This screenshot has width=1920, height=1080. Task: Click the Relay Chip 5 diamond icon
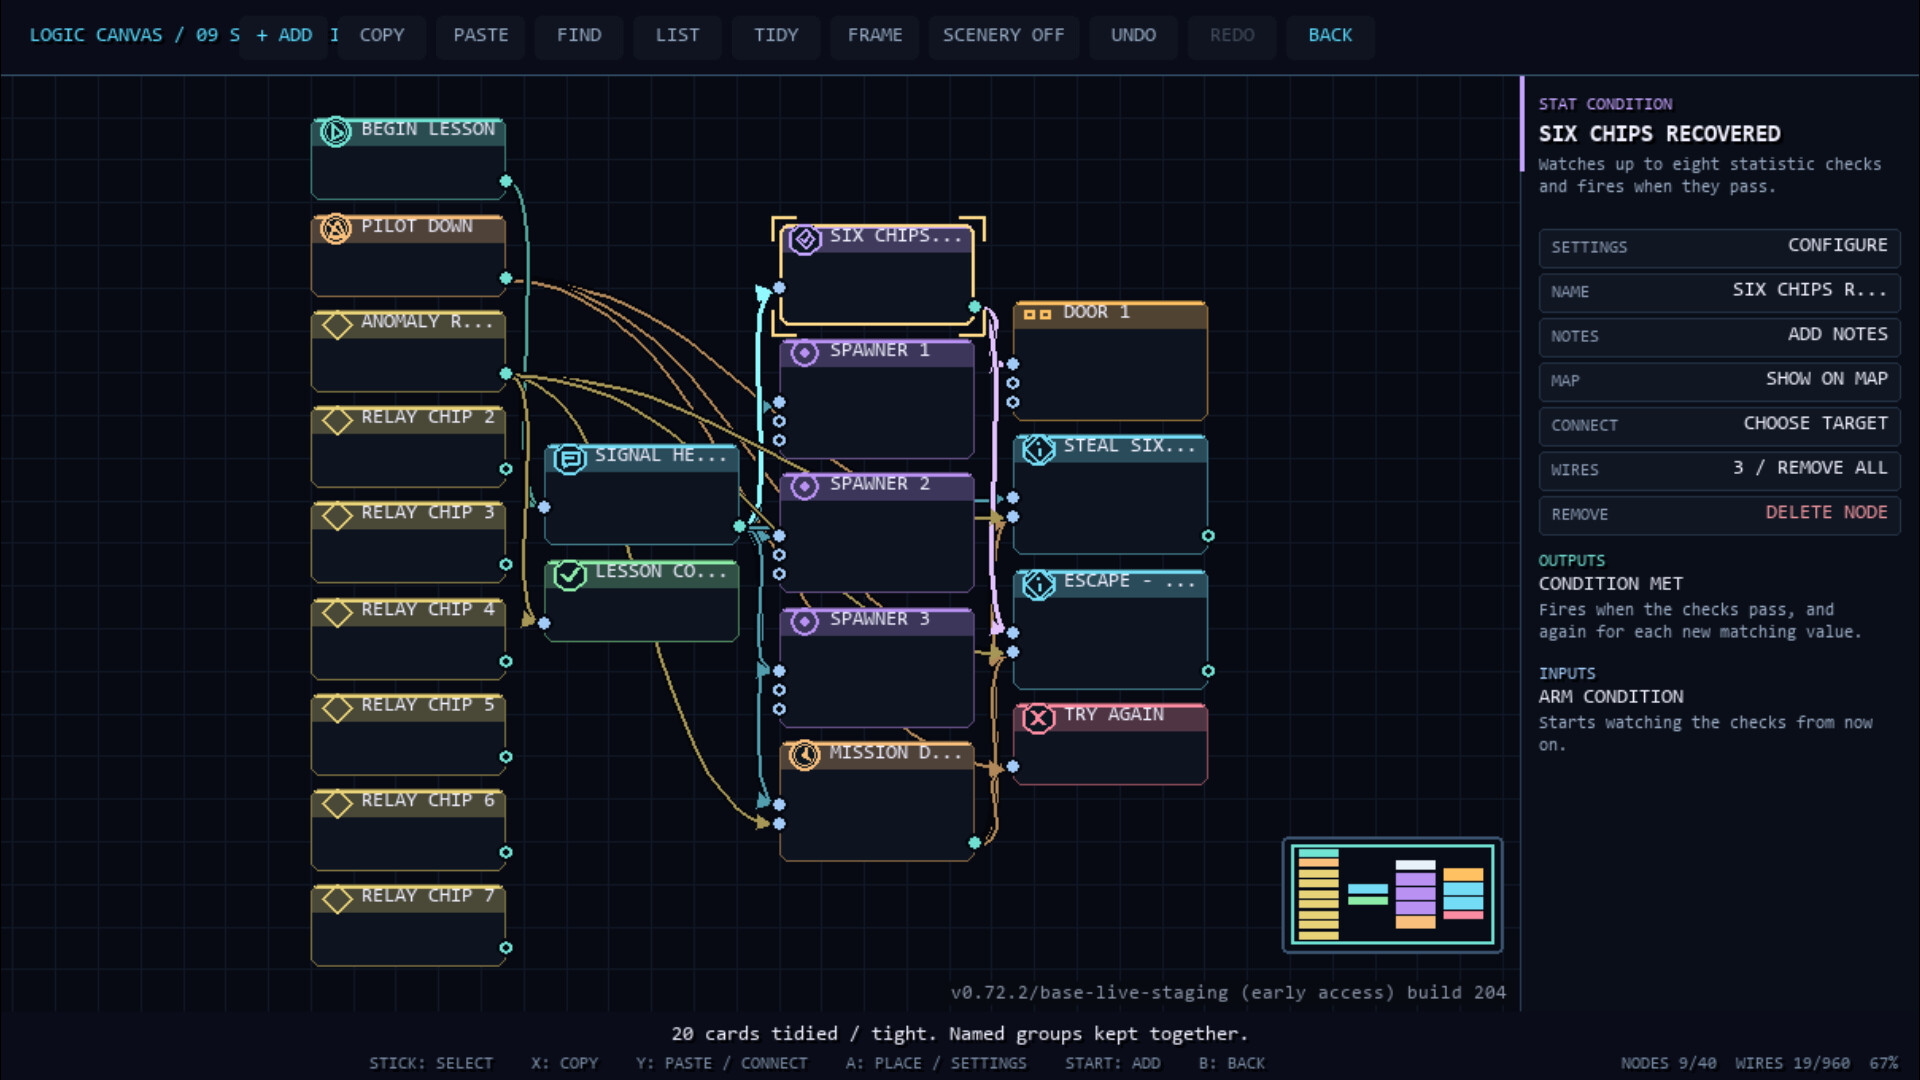pyautogui.click(x=337, y=709)
